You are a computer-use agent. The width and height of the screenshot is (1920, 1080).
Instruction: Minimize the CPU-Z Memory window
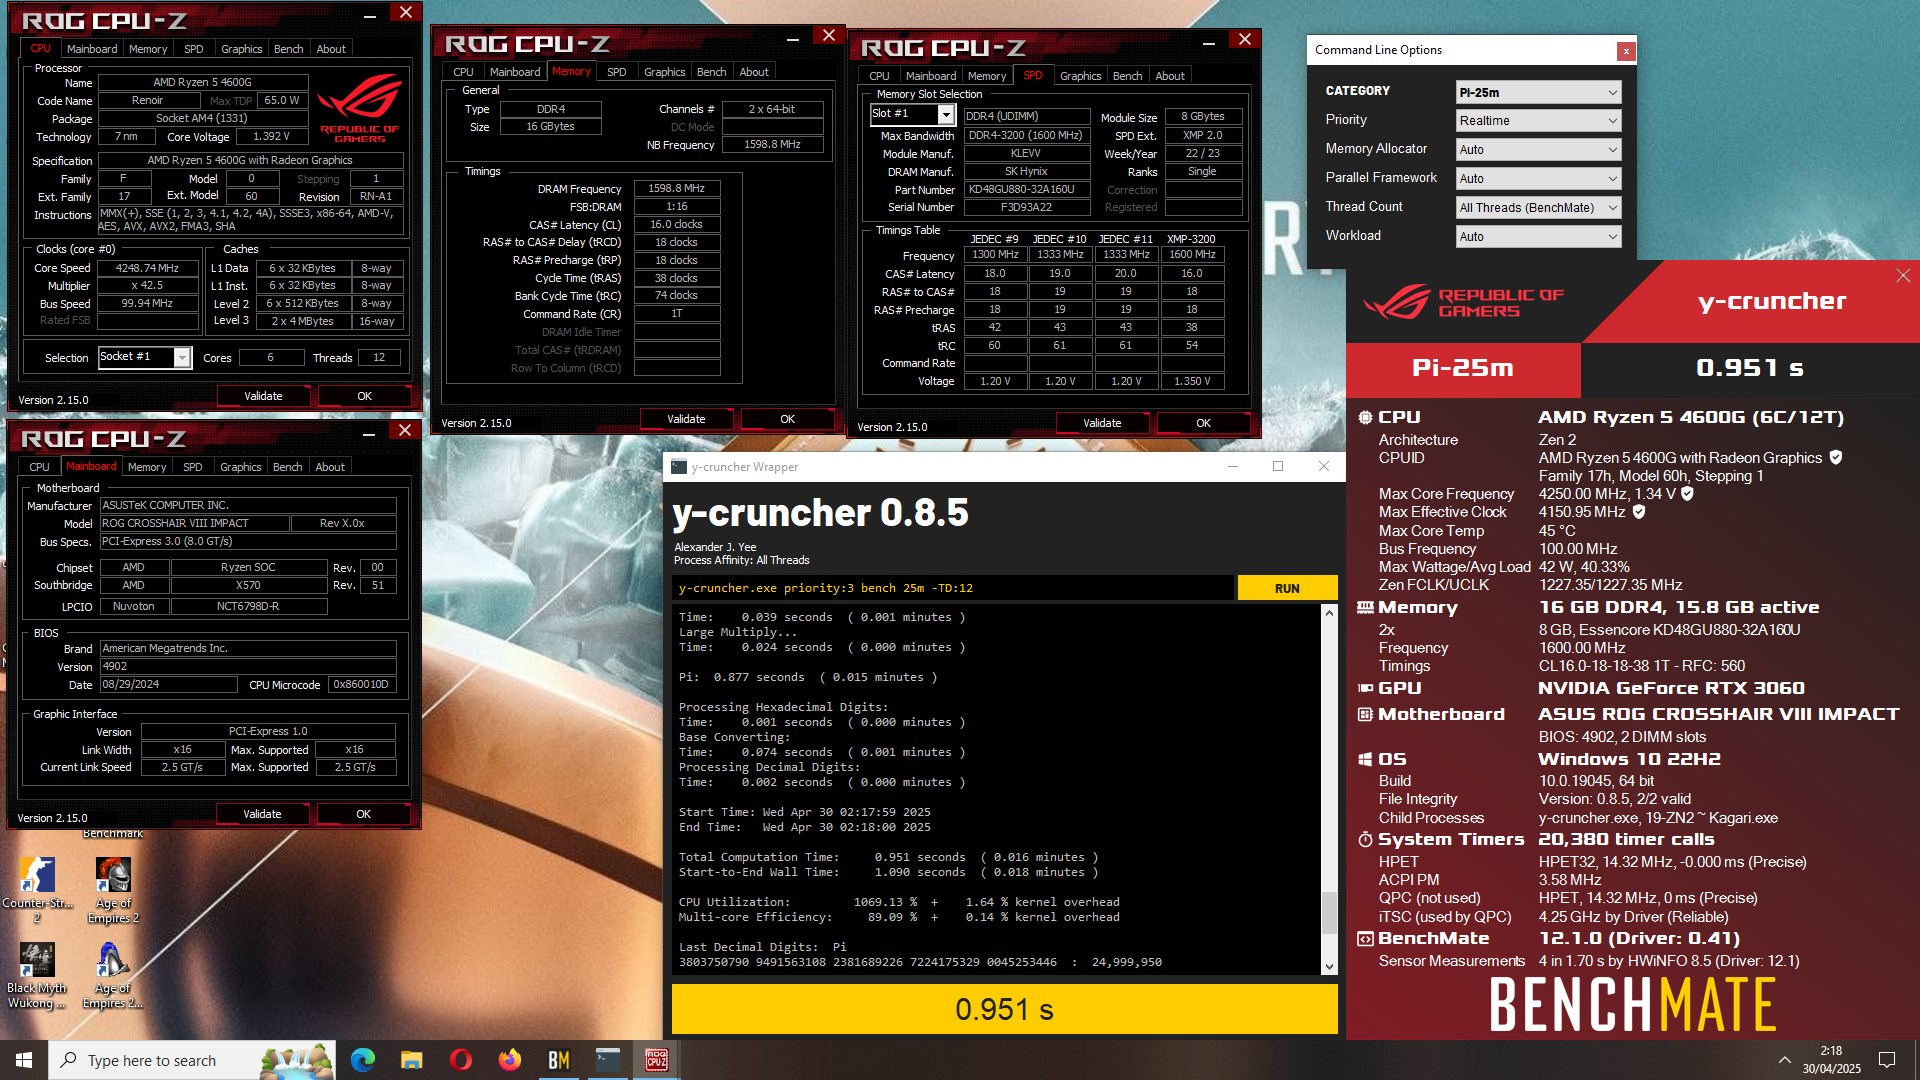click(x=792, y=39)
